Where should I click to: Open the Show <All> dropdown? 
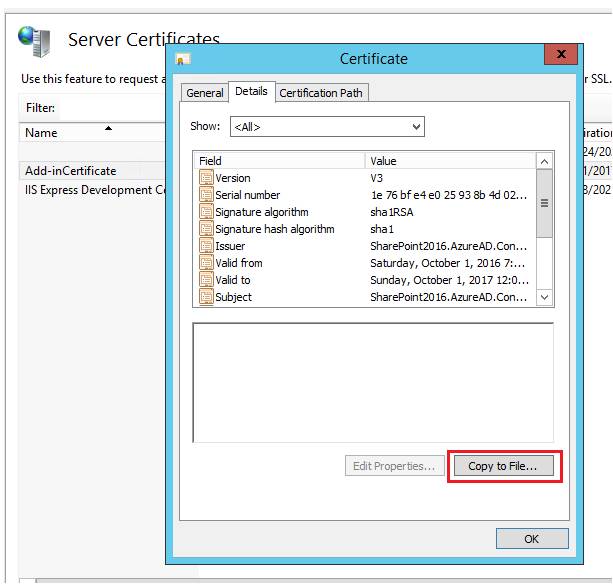pyautogui.click(x=327, y=127)
